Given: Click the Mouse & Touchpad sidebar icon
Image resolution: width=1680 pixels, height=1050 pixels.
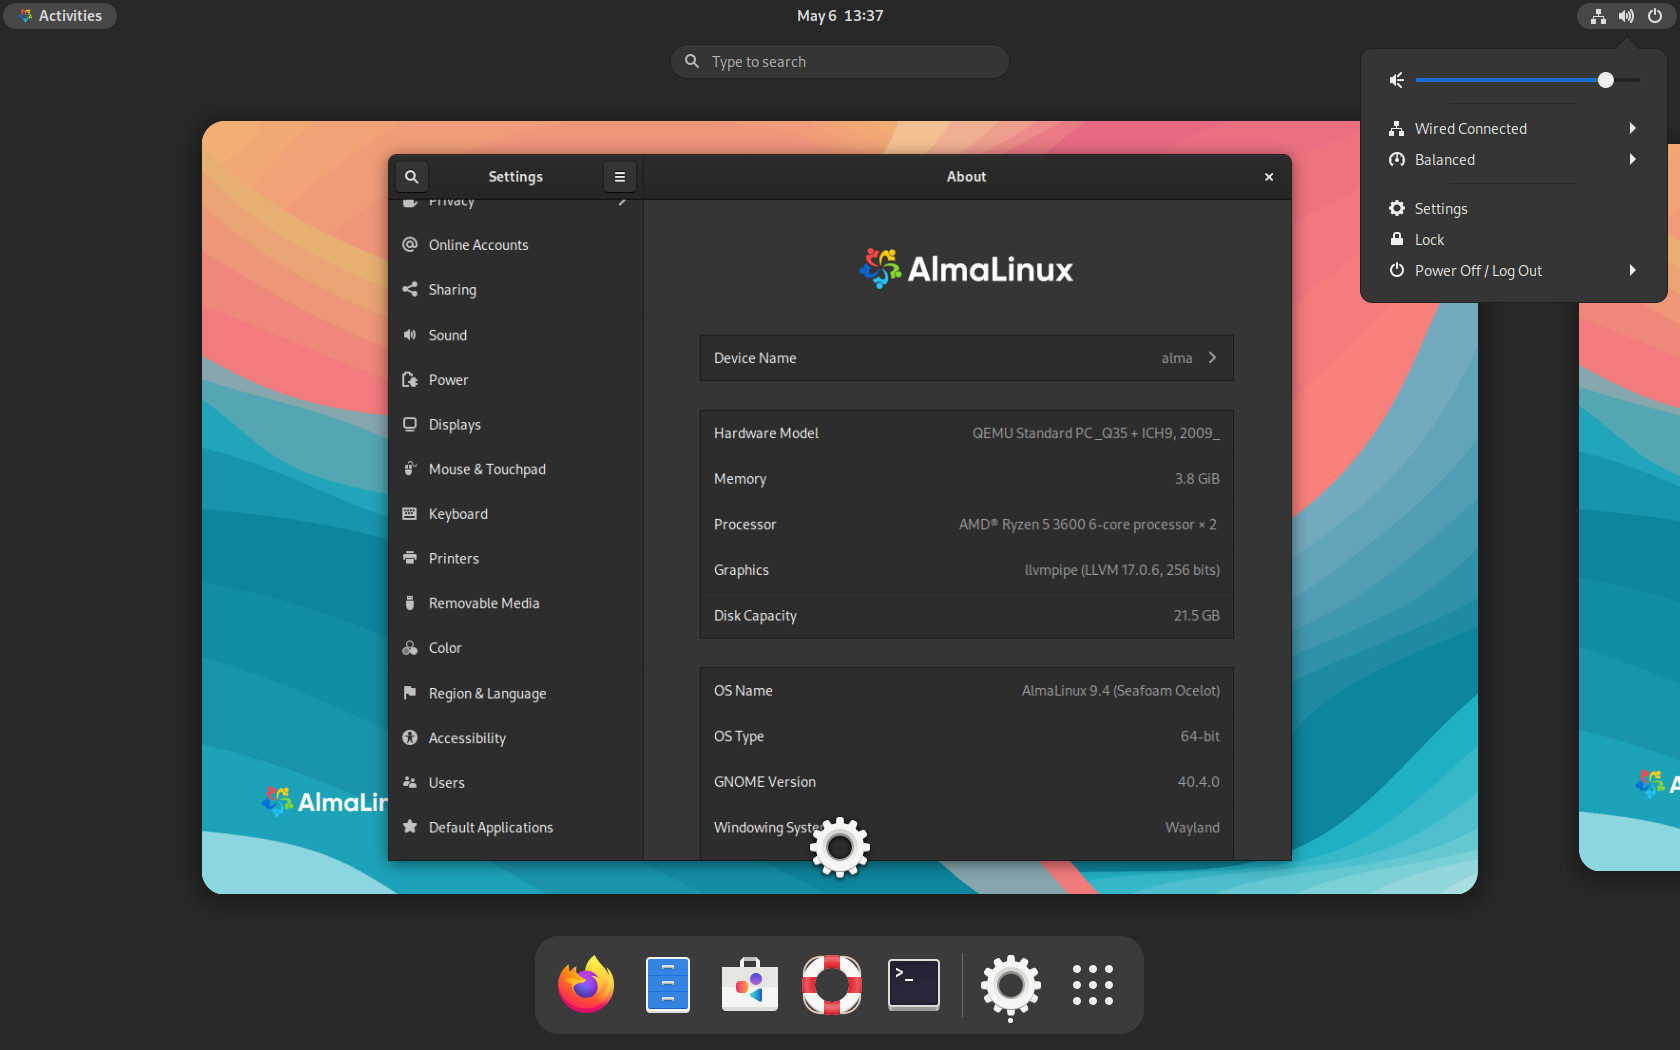Looking at the screenshot, I should (x=410, y=469).
